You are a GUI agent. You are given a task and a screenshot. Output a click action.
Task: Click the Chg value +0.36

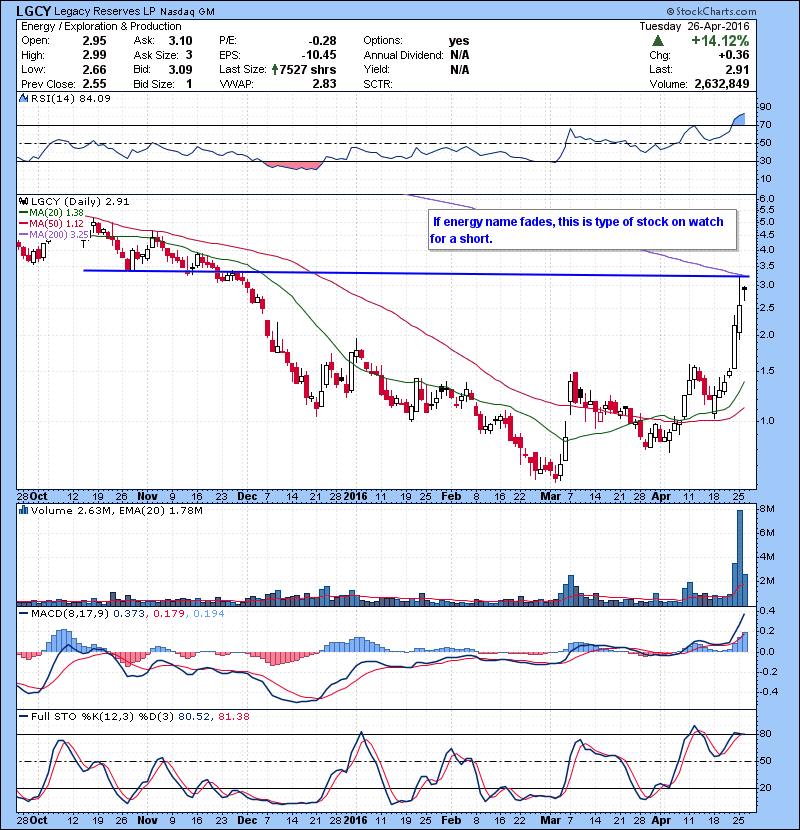[734, 55]
